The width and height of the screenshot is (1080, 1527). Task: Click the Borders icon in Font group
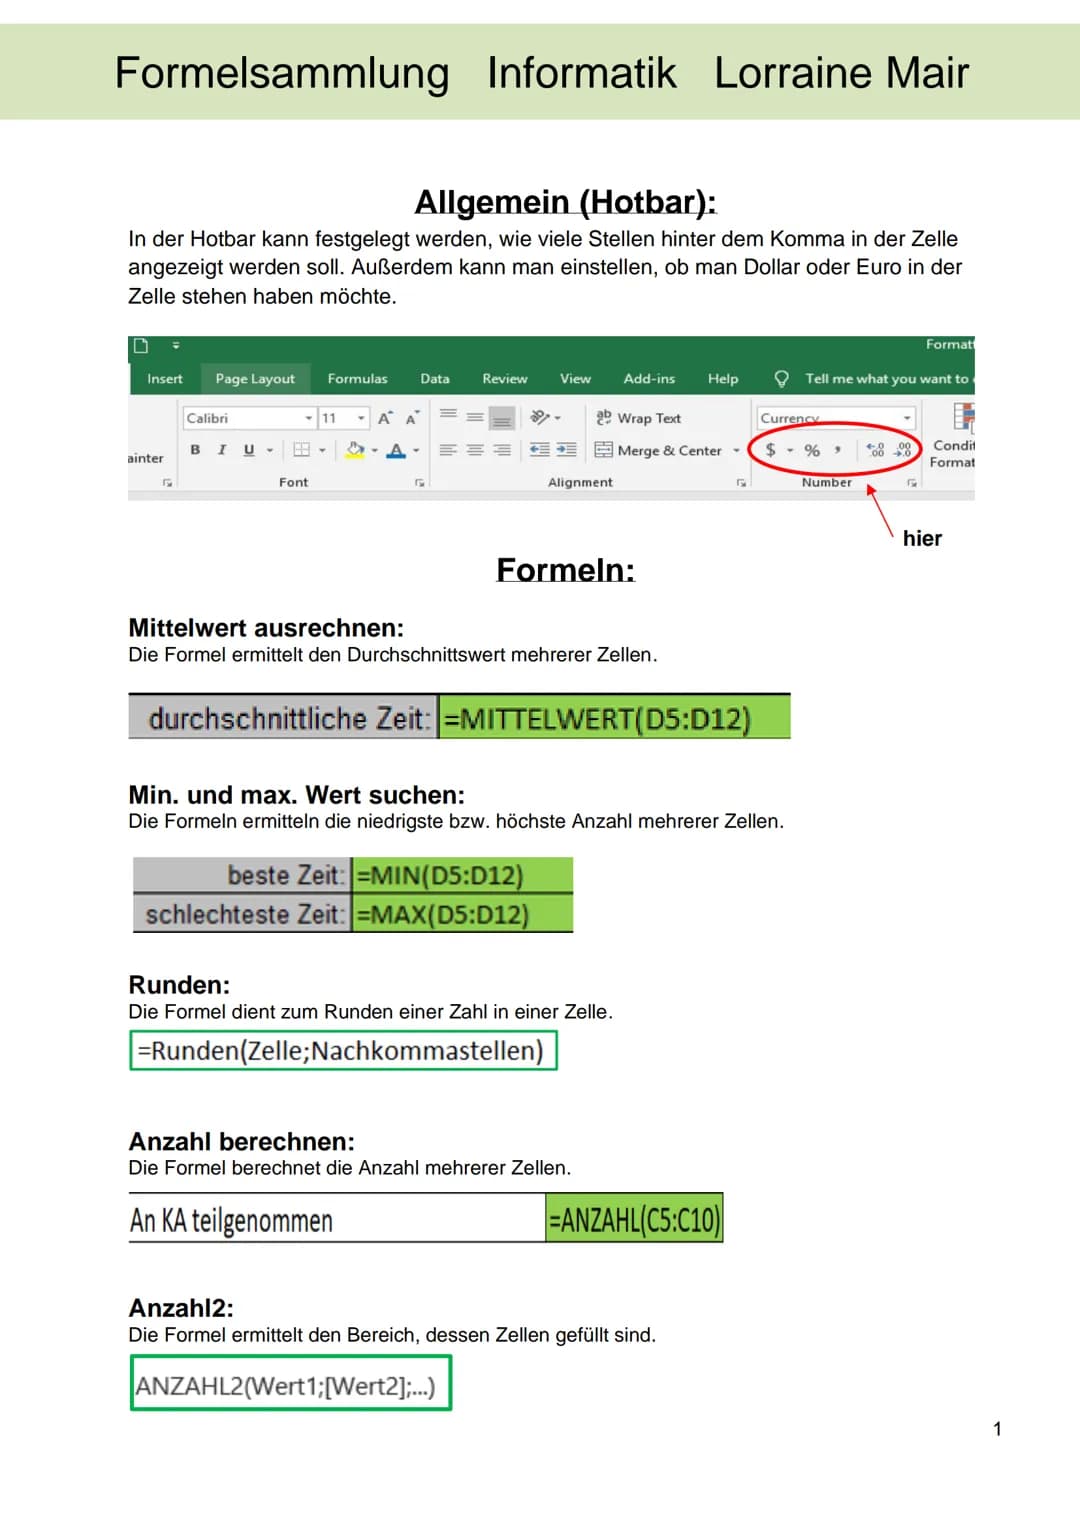[x=301, y=450]
